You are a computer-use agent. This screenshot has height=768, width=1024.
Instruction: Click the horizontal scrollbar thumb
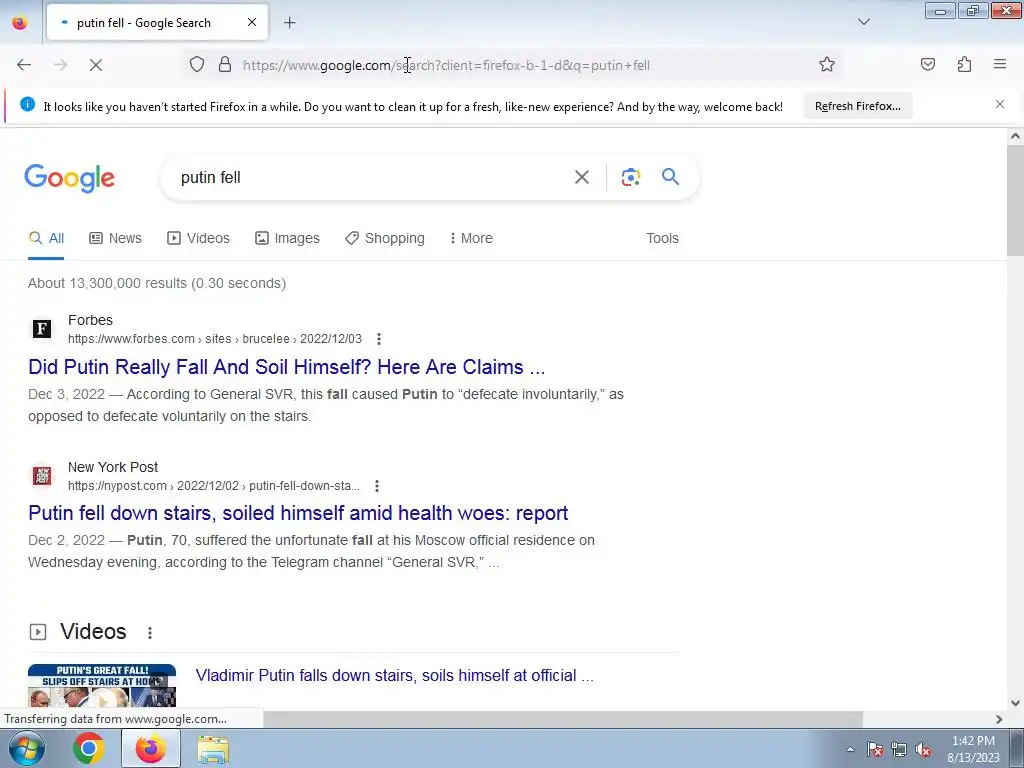coord(563,719)
